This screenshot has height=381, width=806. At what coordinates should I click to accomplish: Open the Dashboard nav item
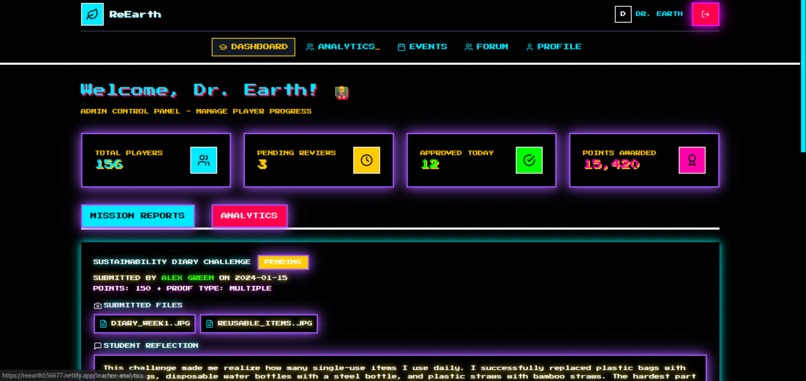253,47
